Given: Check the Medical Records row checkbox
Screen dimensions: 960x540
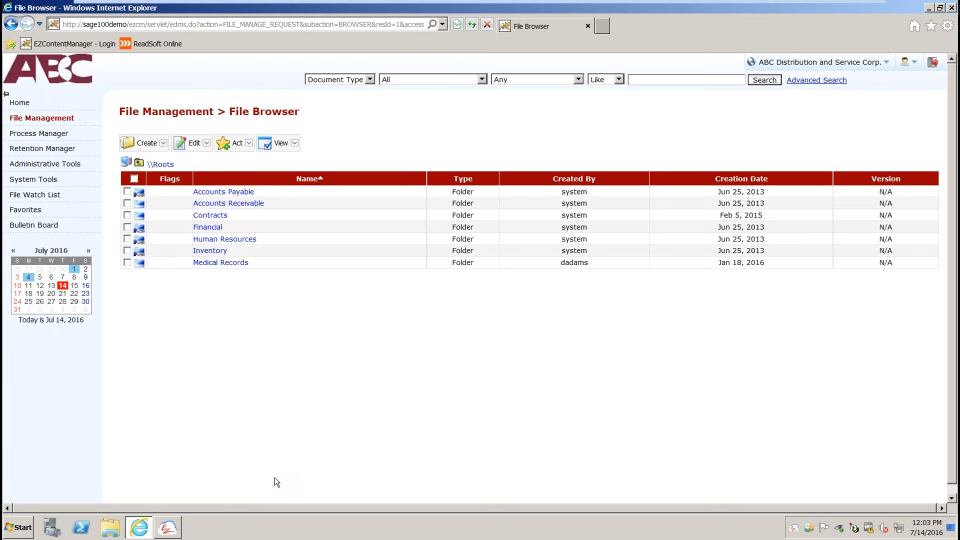Looking at the screenshot, I should click(127, 263).
